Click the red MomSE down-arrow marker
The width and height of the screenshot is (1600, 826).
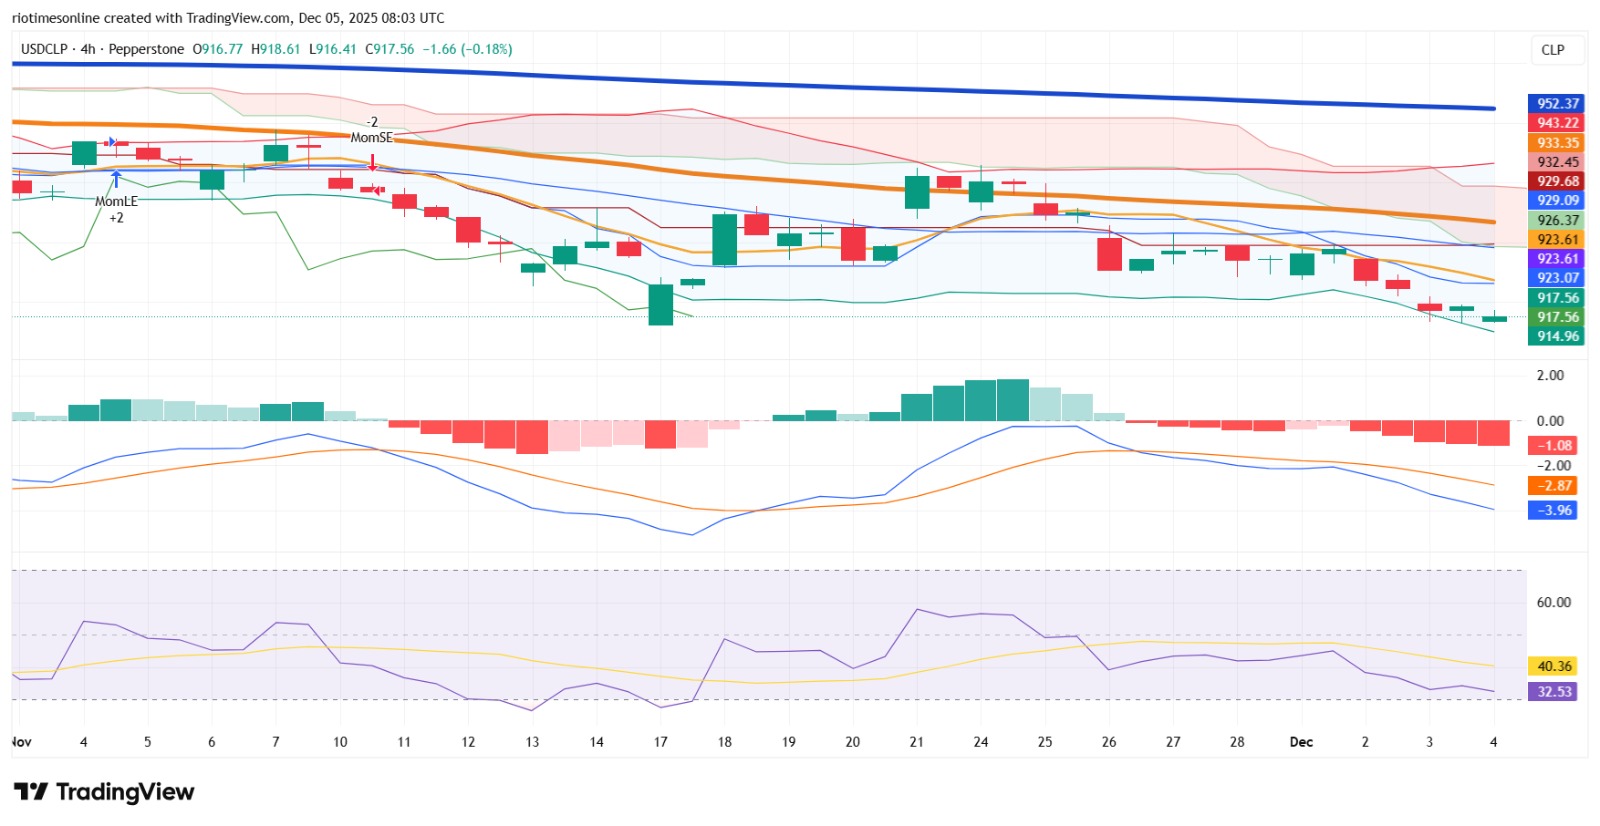pyautogui.click(x=373, y=163)
